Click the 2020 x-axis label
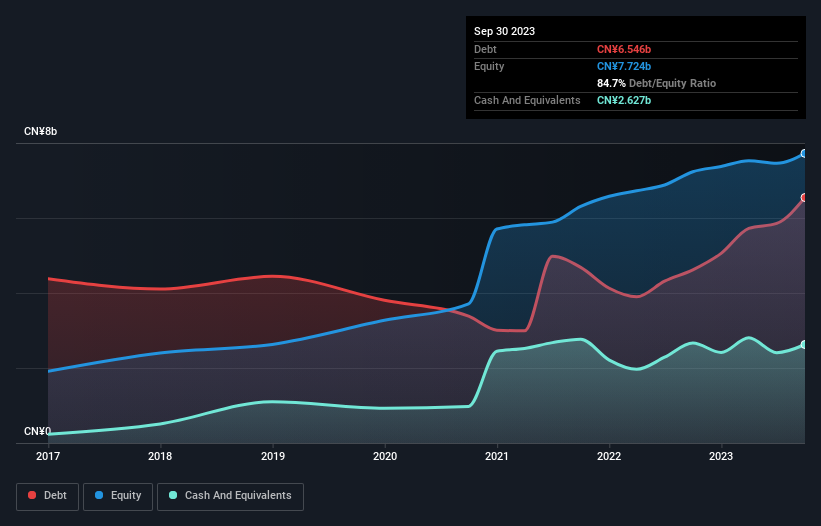Viewport: 821px width, 526px height. pyautogui.click(x=385, y=456)
